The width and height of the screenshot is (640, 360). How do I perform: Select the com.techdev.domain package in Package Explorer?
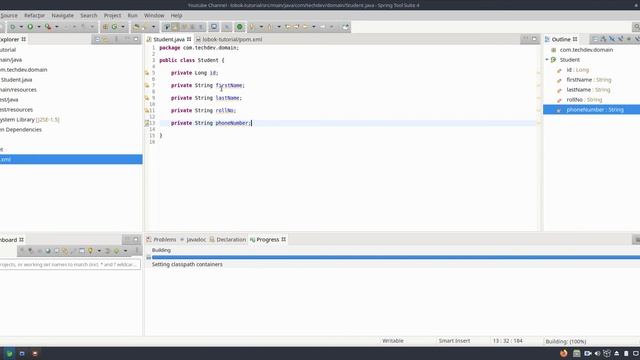(23, 70)
